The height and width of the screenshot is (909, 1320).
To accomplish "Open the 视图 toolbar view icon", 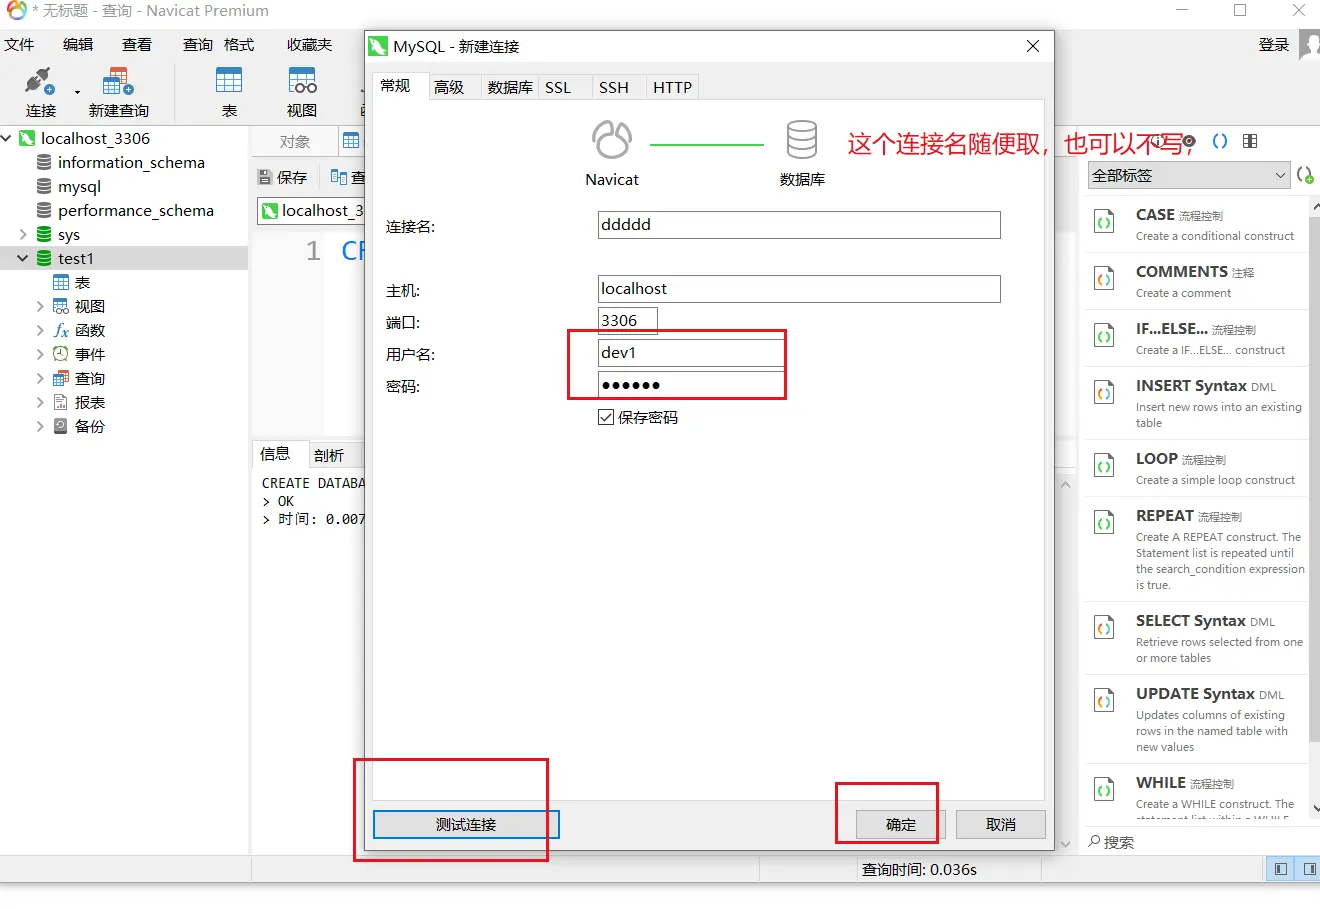I will point(302,80).
